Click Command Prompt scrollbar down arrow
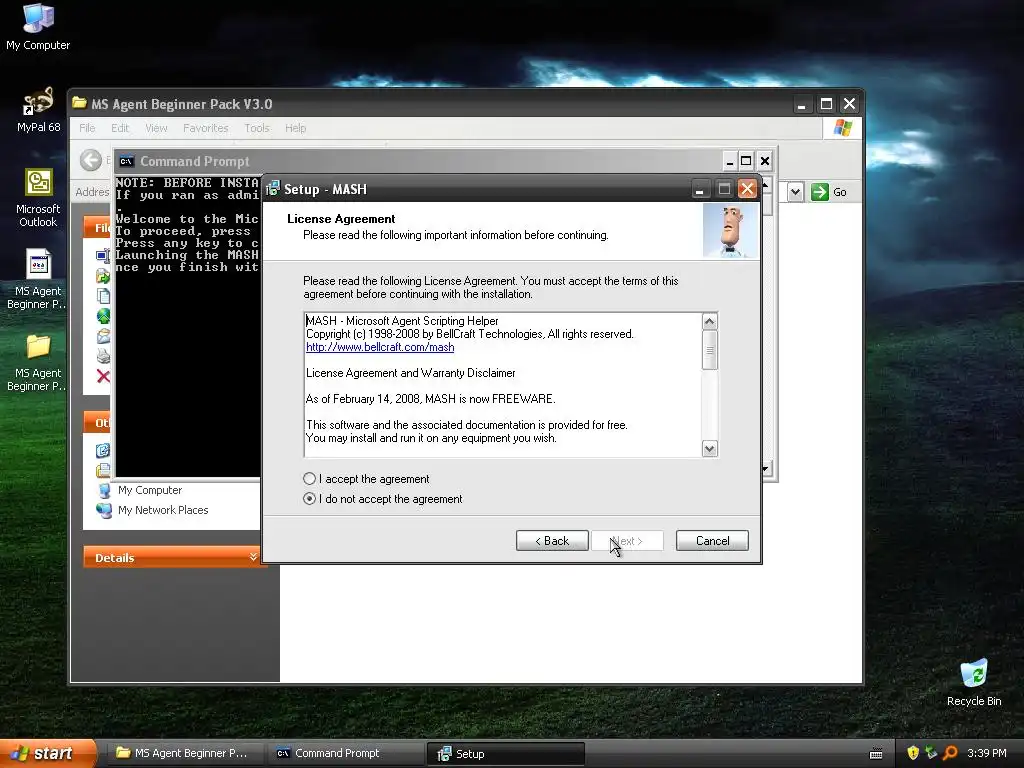This screenshot has width=1024, height=768. pos(765,469)
